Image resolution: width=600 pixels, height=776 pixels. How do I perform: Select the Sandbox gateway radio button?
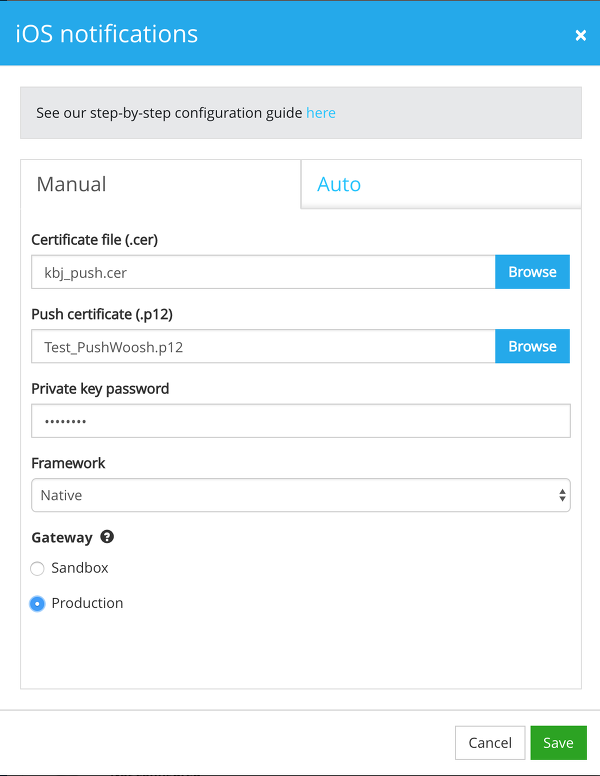click(37, 569)
